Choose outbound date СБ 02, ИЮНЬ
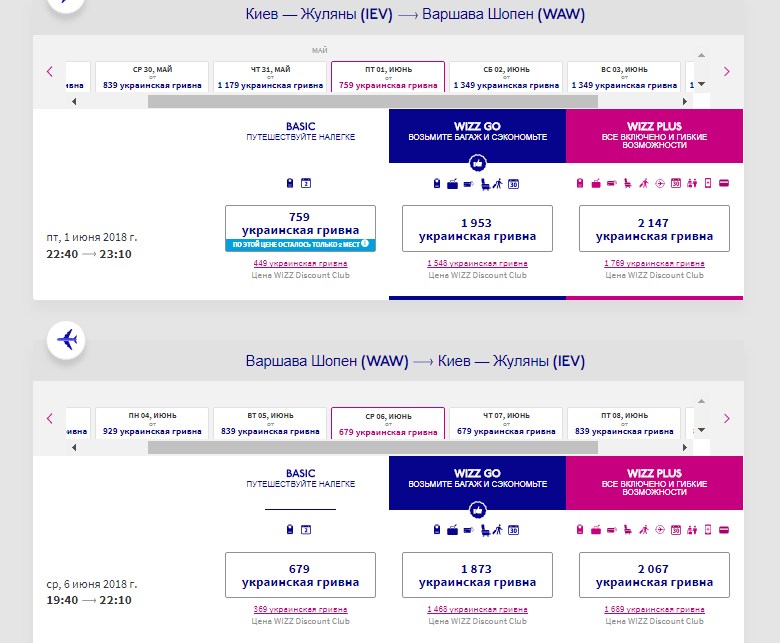Image resolution: width=780 pixels, height=643 pixels. coord(506,77)
